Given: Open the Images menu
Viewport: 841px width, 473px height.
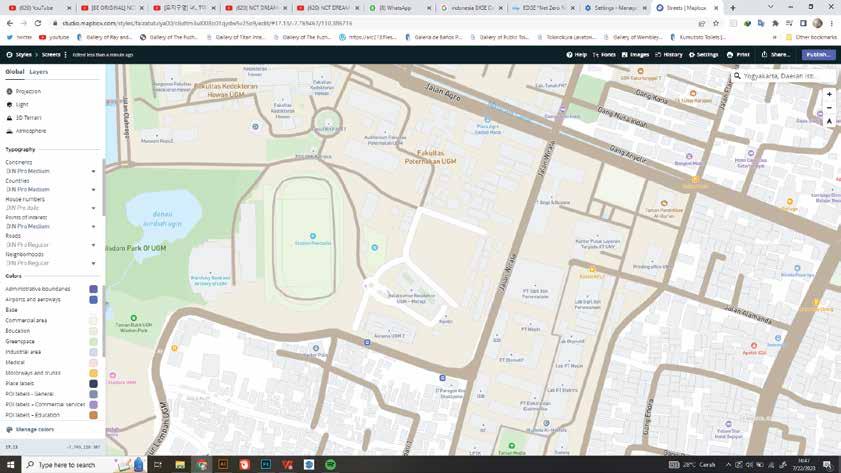Looking at the screenshot, I should point(636,55).
